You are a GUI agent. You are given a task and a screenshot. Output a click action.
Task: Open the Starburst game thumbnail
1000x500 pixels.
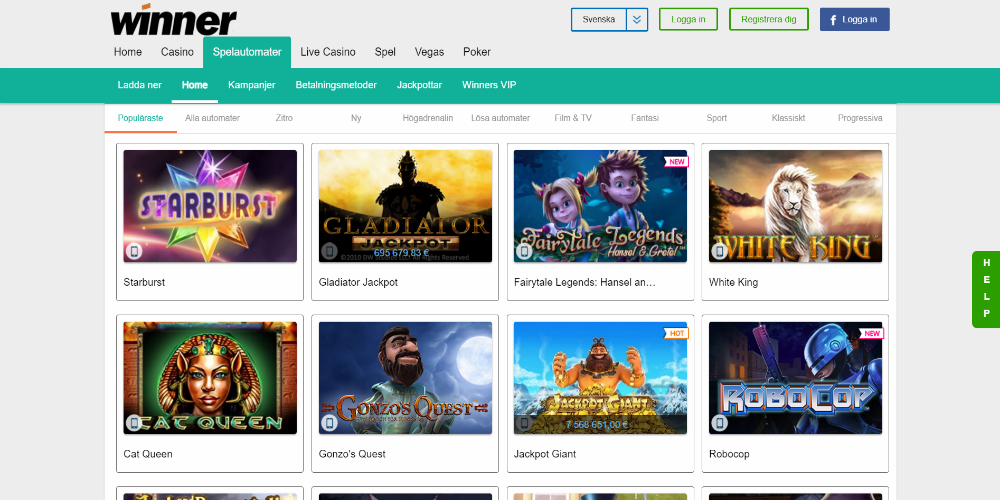point(210,206)
